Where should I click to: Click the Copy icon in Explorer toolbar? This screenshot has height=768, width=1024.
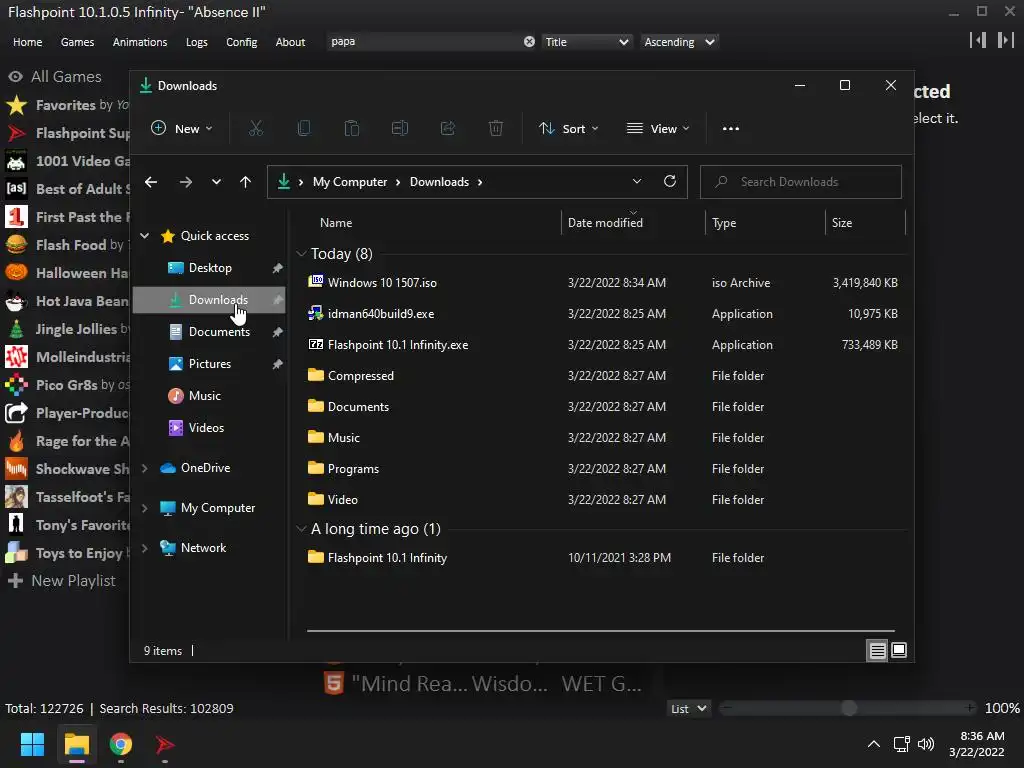point(304,129)
